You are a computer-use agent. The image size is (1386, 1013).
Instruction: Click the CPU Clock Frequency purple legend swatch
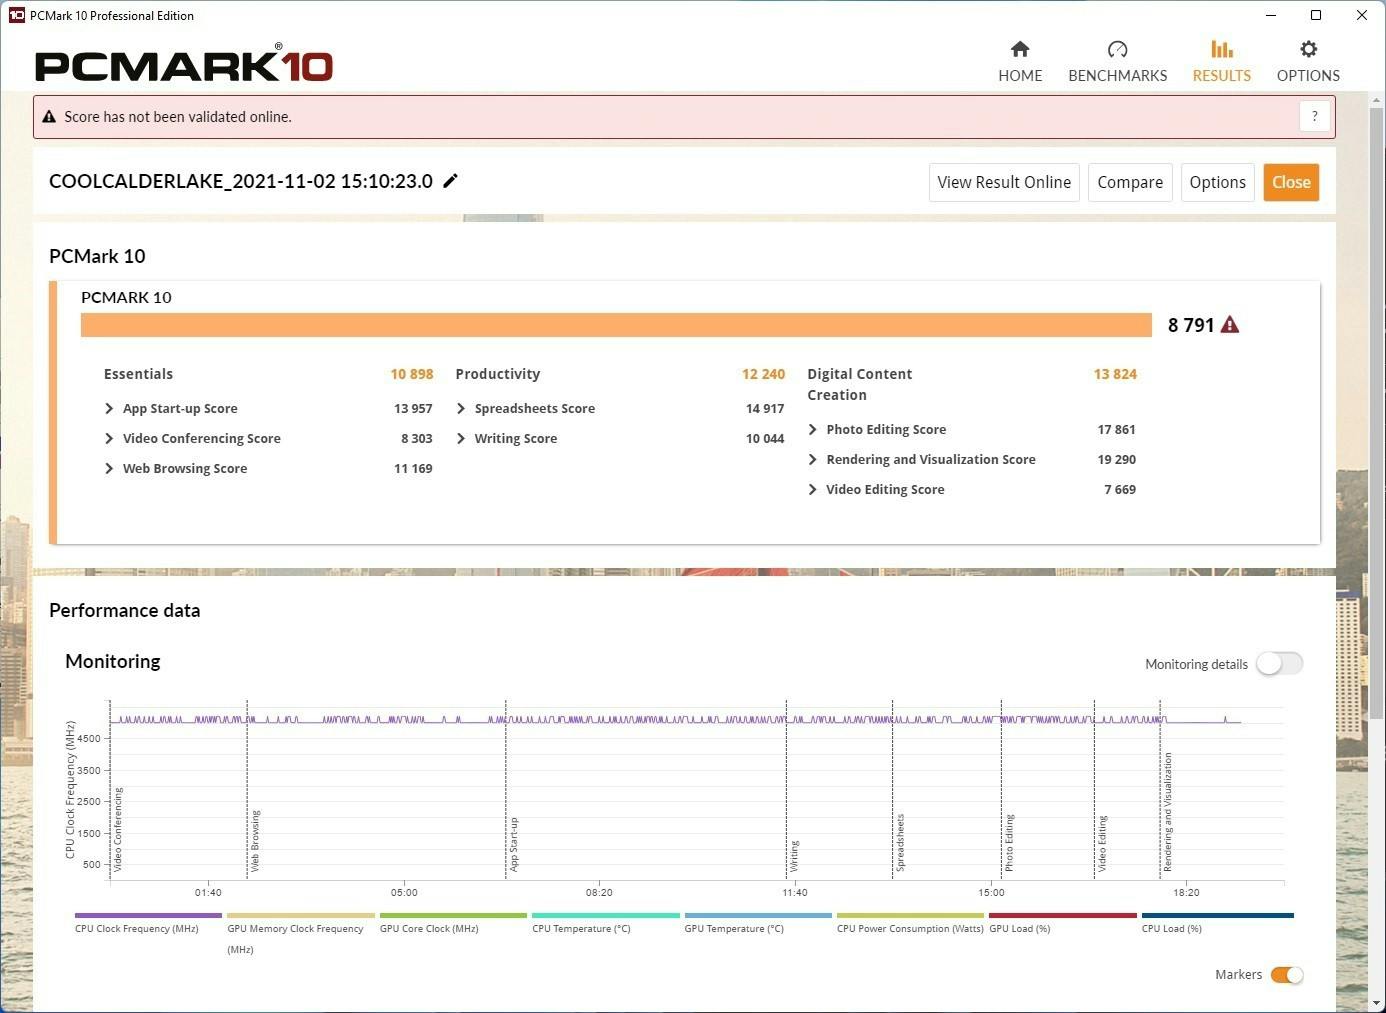click(148, 915)
